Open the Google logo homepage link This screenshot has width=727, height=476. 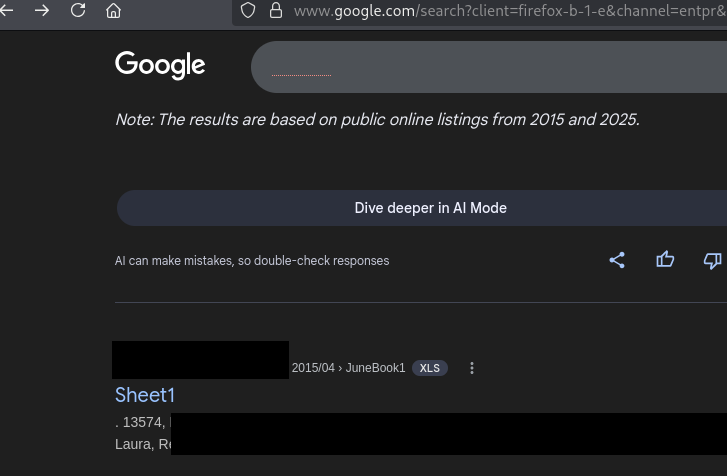point(160,65)
